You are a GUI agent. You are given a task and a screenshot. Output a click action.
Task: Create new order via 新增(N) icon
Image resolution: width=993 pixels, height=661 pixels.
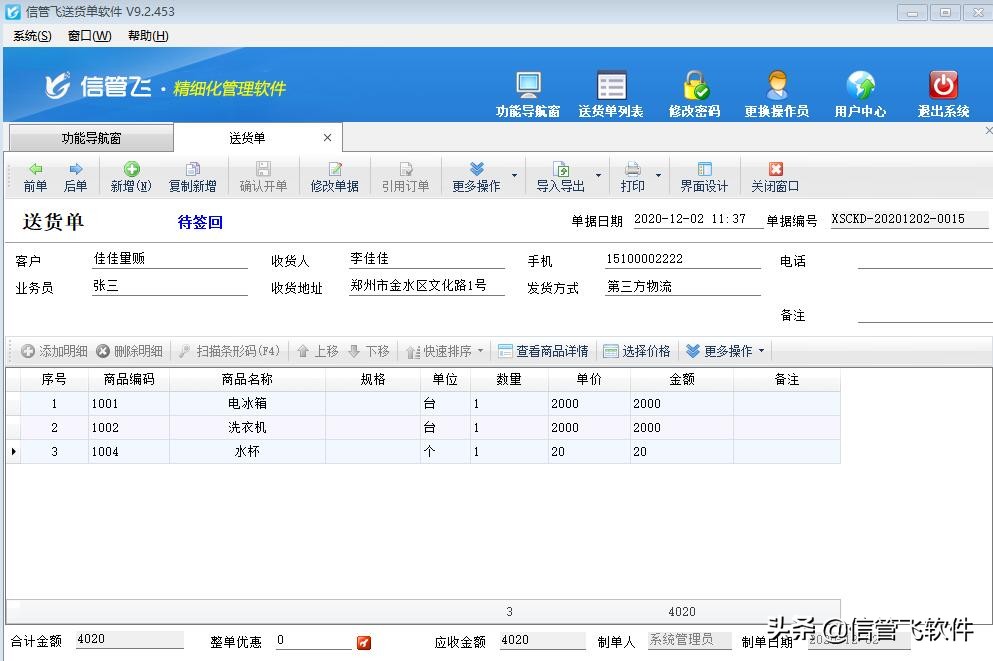pos(129,176)
